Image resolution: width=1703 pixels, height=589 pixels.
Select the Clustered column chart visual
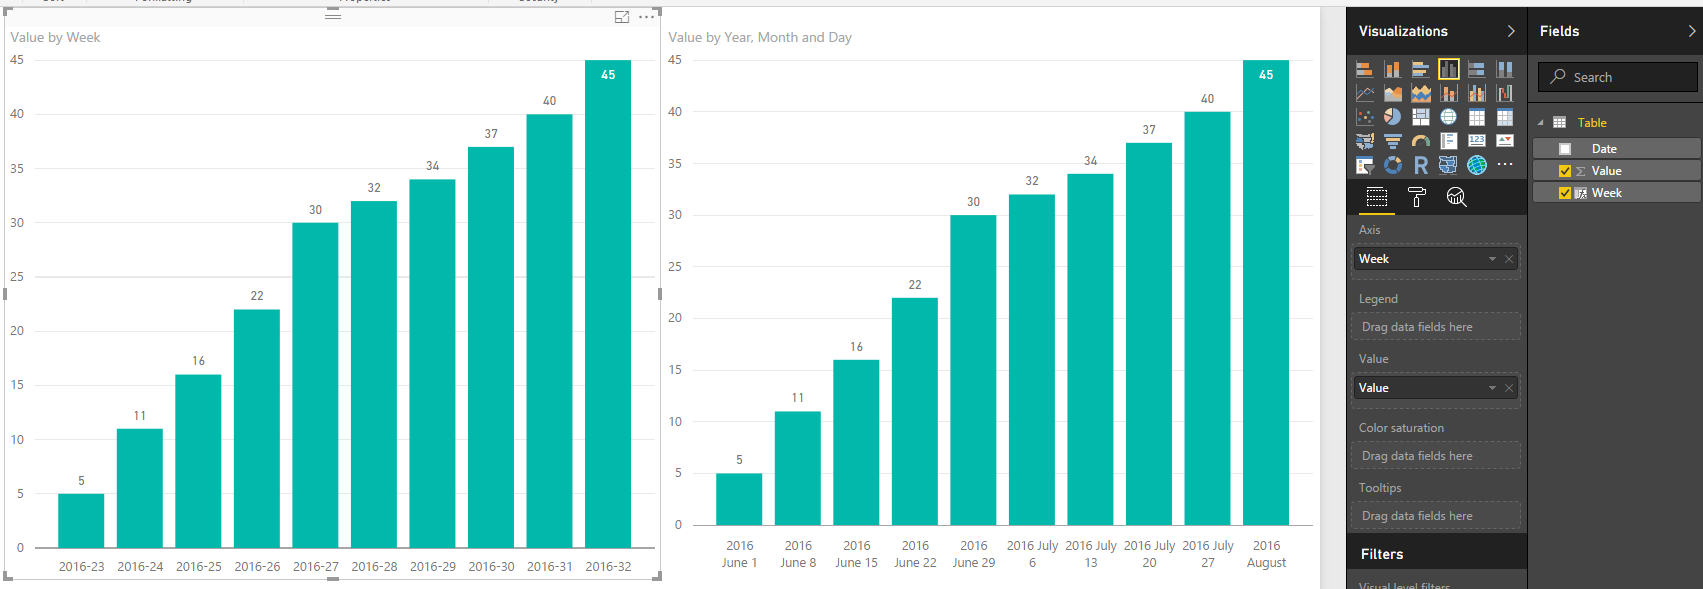(1449, 69)
